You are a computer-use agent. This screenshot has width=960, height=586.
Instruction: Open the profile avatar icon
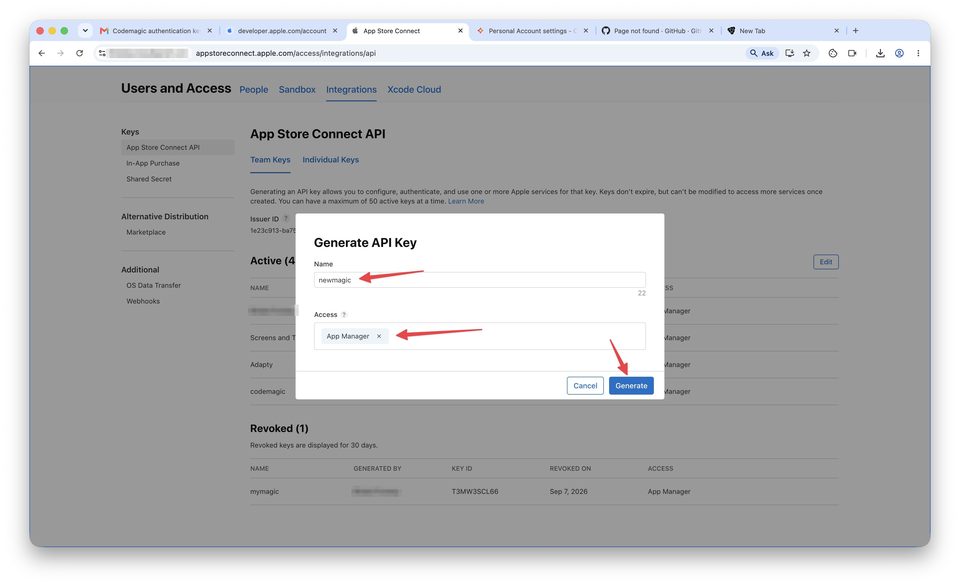[899, 53]
